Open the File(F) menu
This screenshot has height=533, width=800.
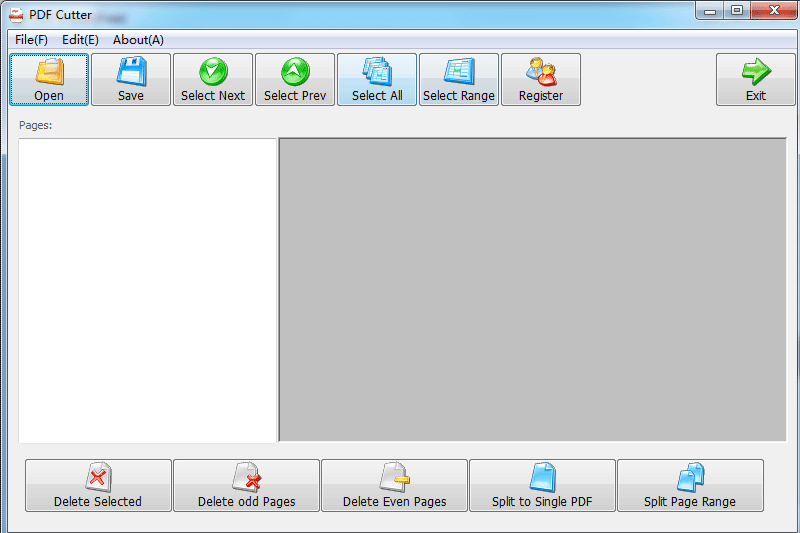click(x=31, y=40)
